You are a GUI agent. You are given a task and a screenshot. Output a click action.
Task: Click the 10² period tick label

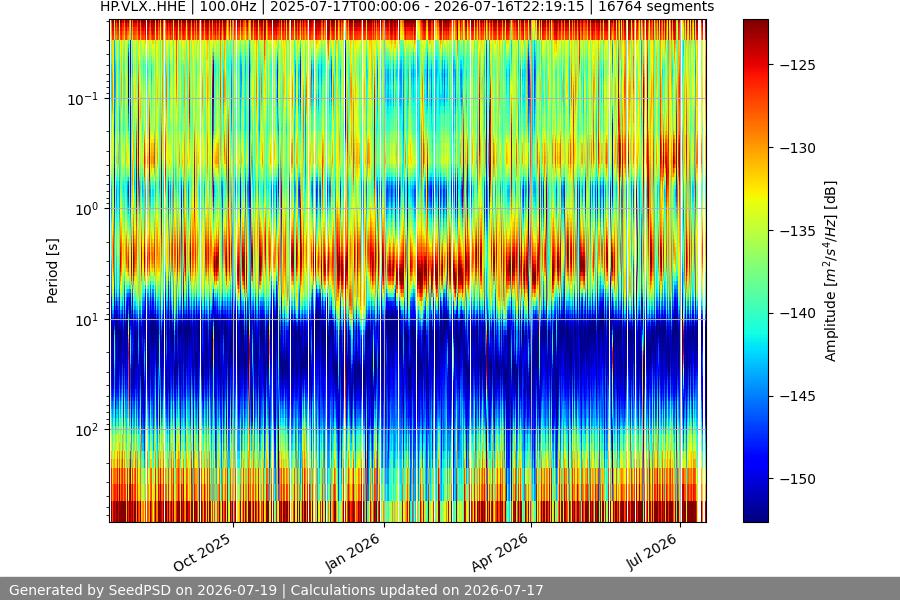point(87,430)
